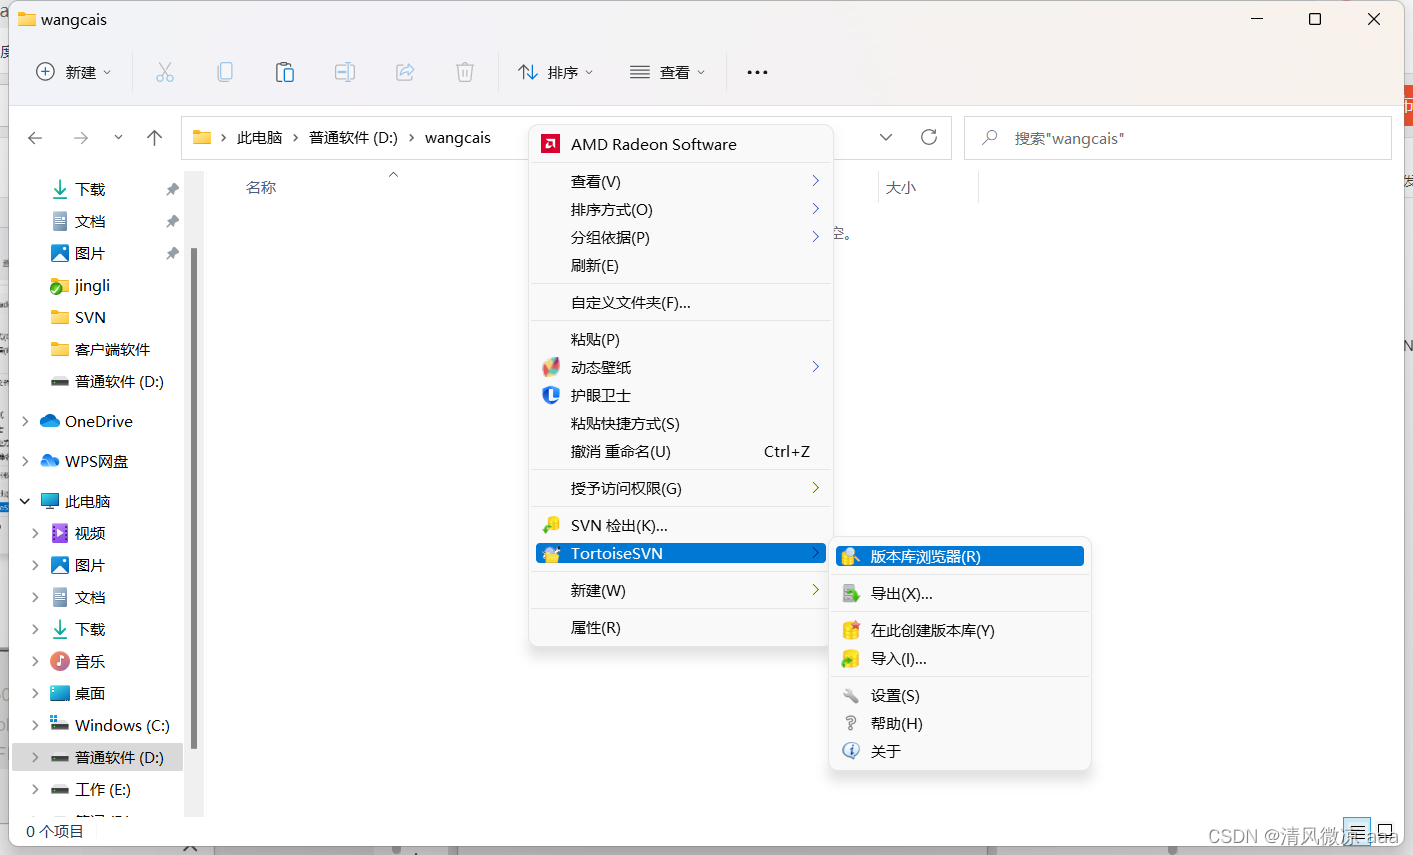Open TortoiseSVN Settings (设置)
This screenshot has height=855, width=1413.
click(960, 695)
